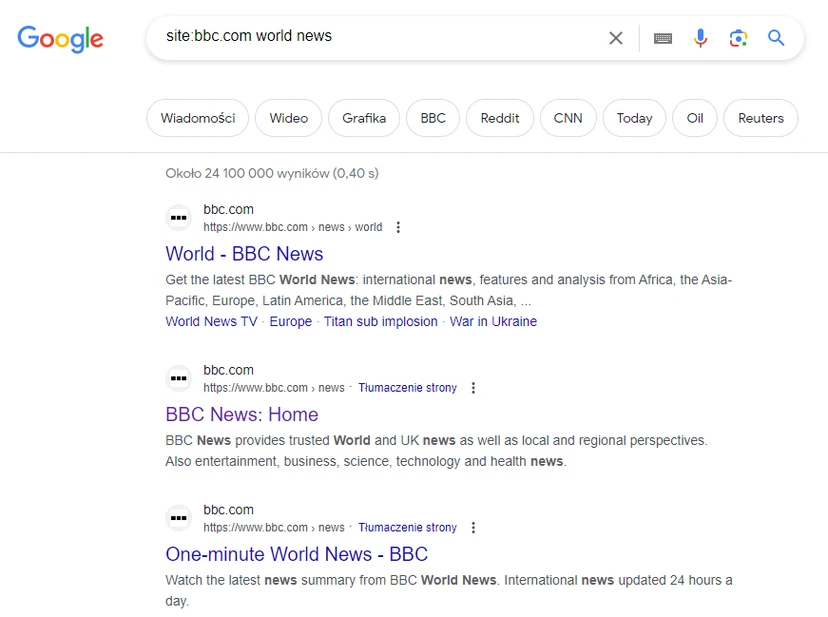Select the BBC filter chip

coord(433,118)
